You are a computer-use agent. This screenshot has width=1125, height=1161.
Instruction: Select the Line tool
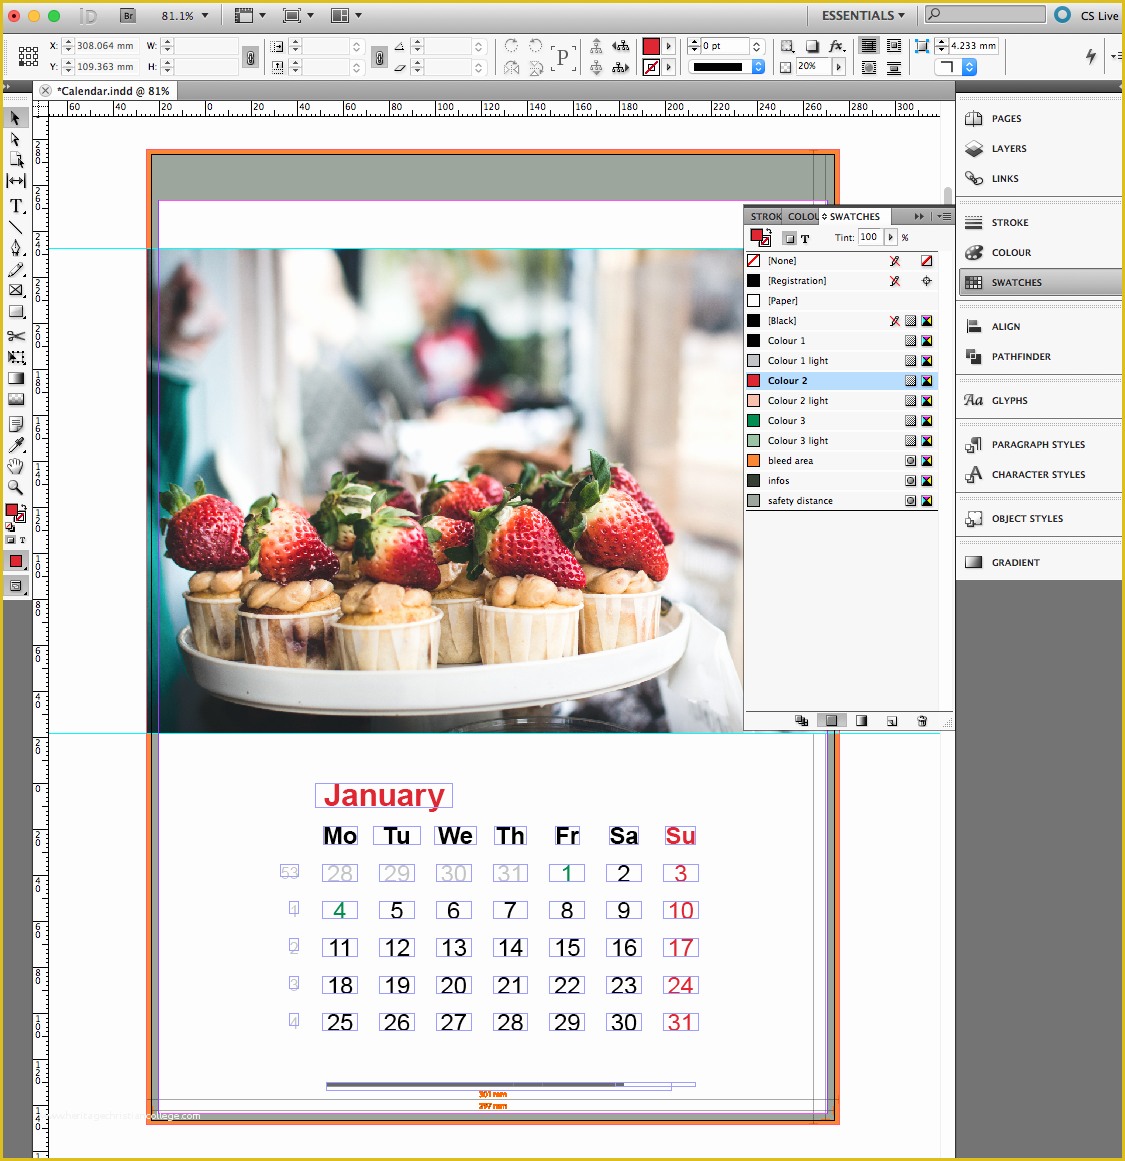point(16,227)
